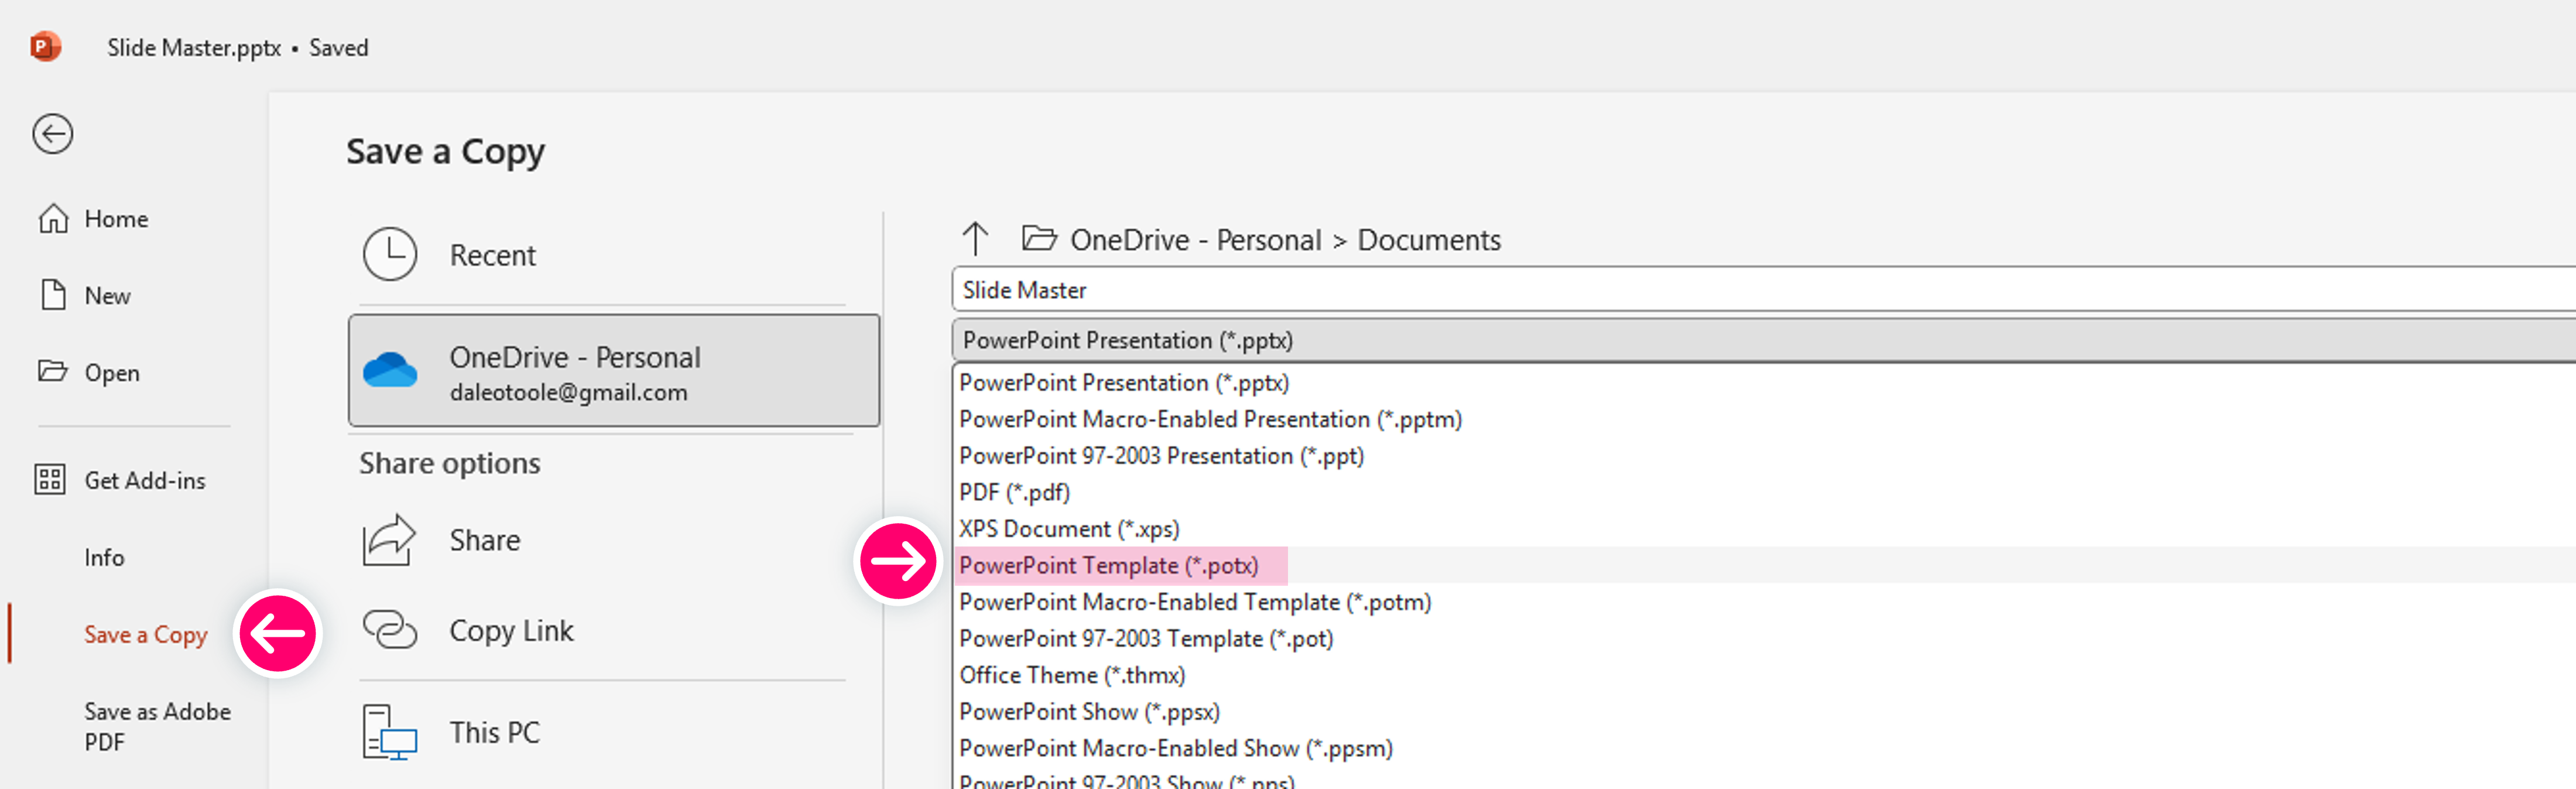The width and height of the screenshot is (2576, 789).
Task: Click the Documents breadcrumb folder
Action: pyautogui.click(x=1429, y=240)
